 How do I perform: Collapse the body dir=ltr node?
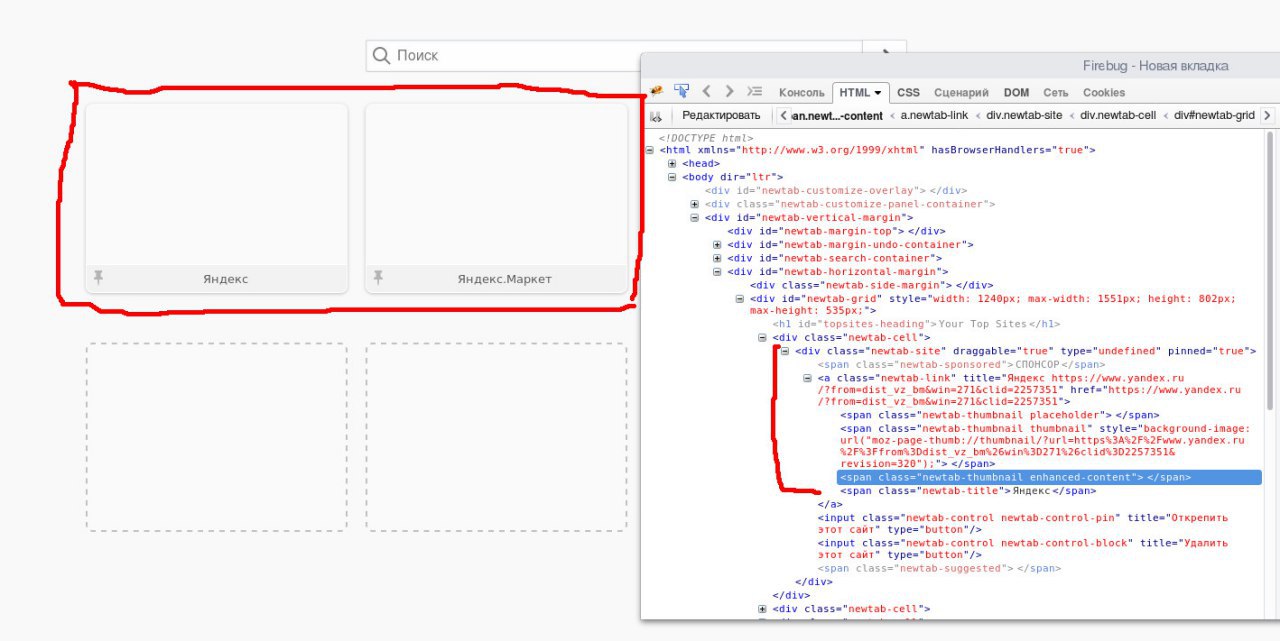[x=672, y=177]
